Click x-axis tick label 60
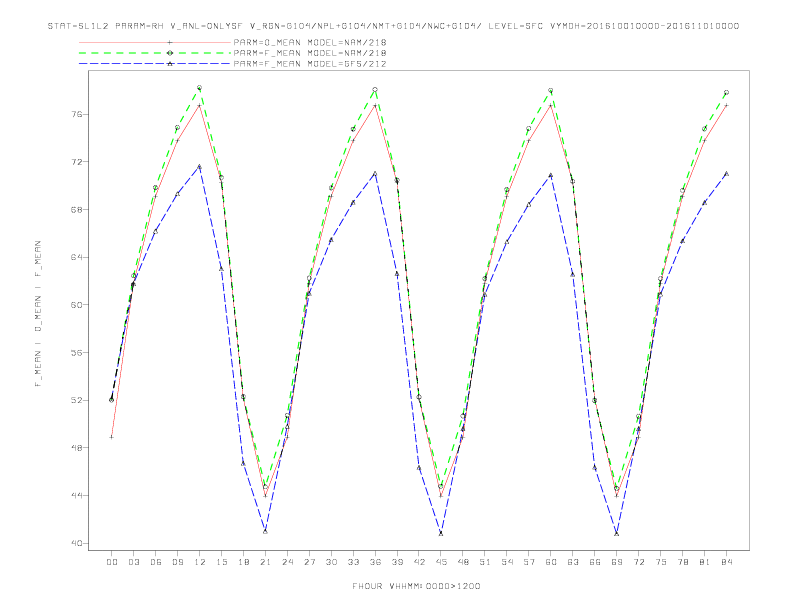Image resolution: width=792 pixels, height=612 pixels. pyautogui.click(x=551, y=562)
